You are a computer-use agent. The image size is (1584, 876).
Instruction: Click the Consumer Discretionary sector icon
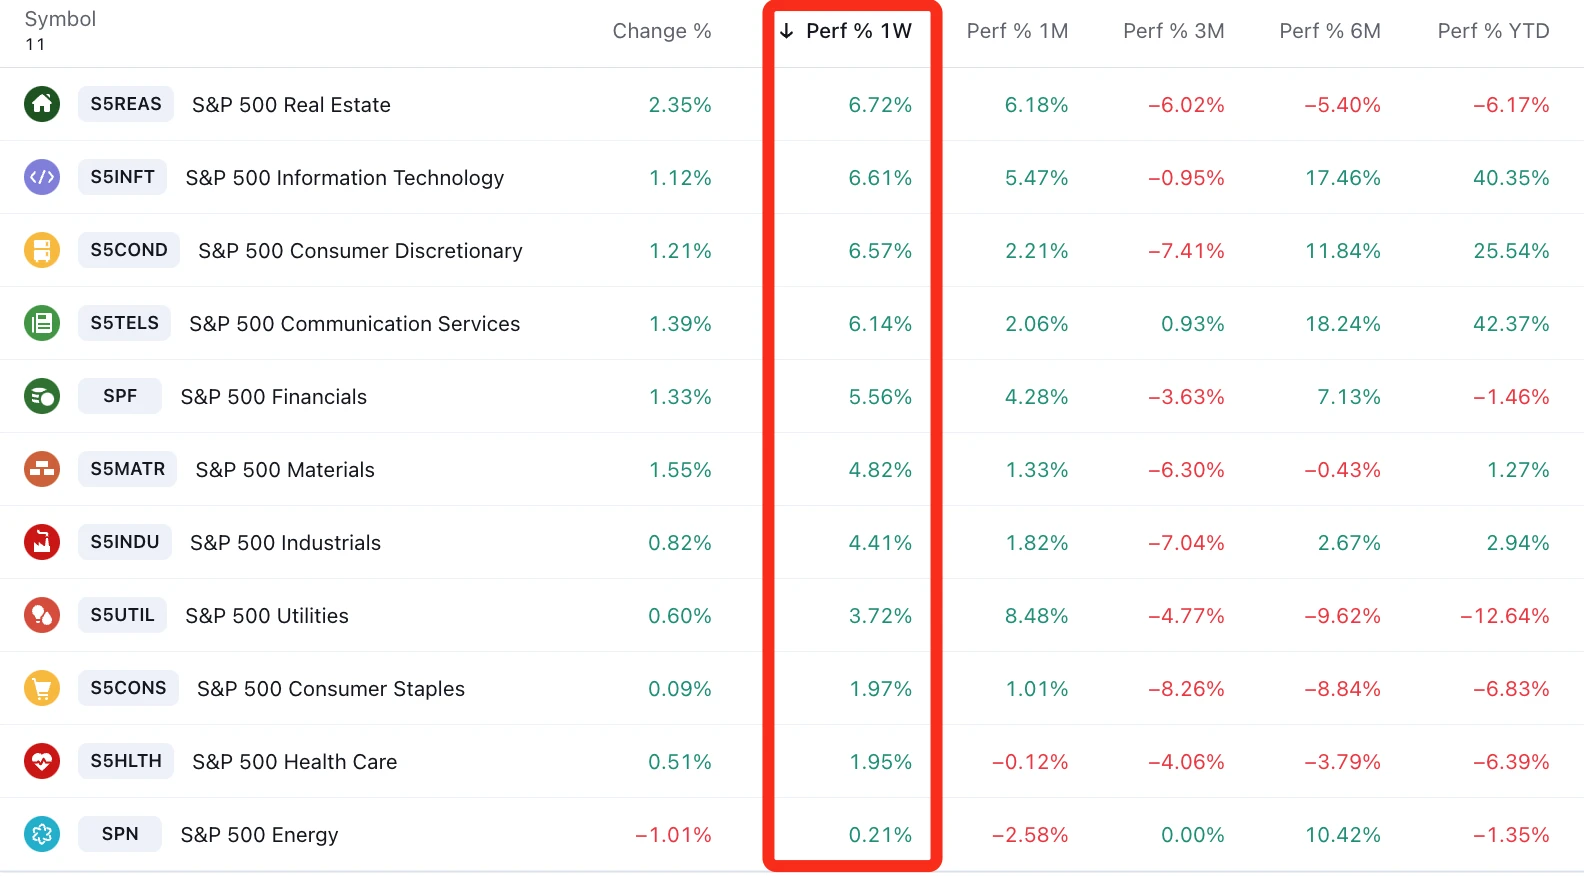pyautogui.click(x=42, y=250)
